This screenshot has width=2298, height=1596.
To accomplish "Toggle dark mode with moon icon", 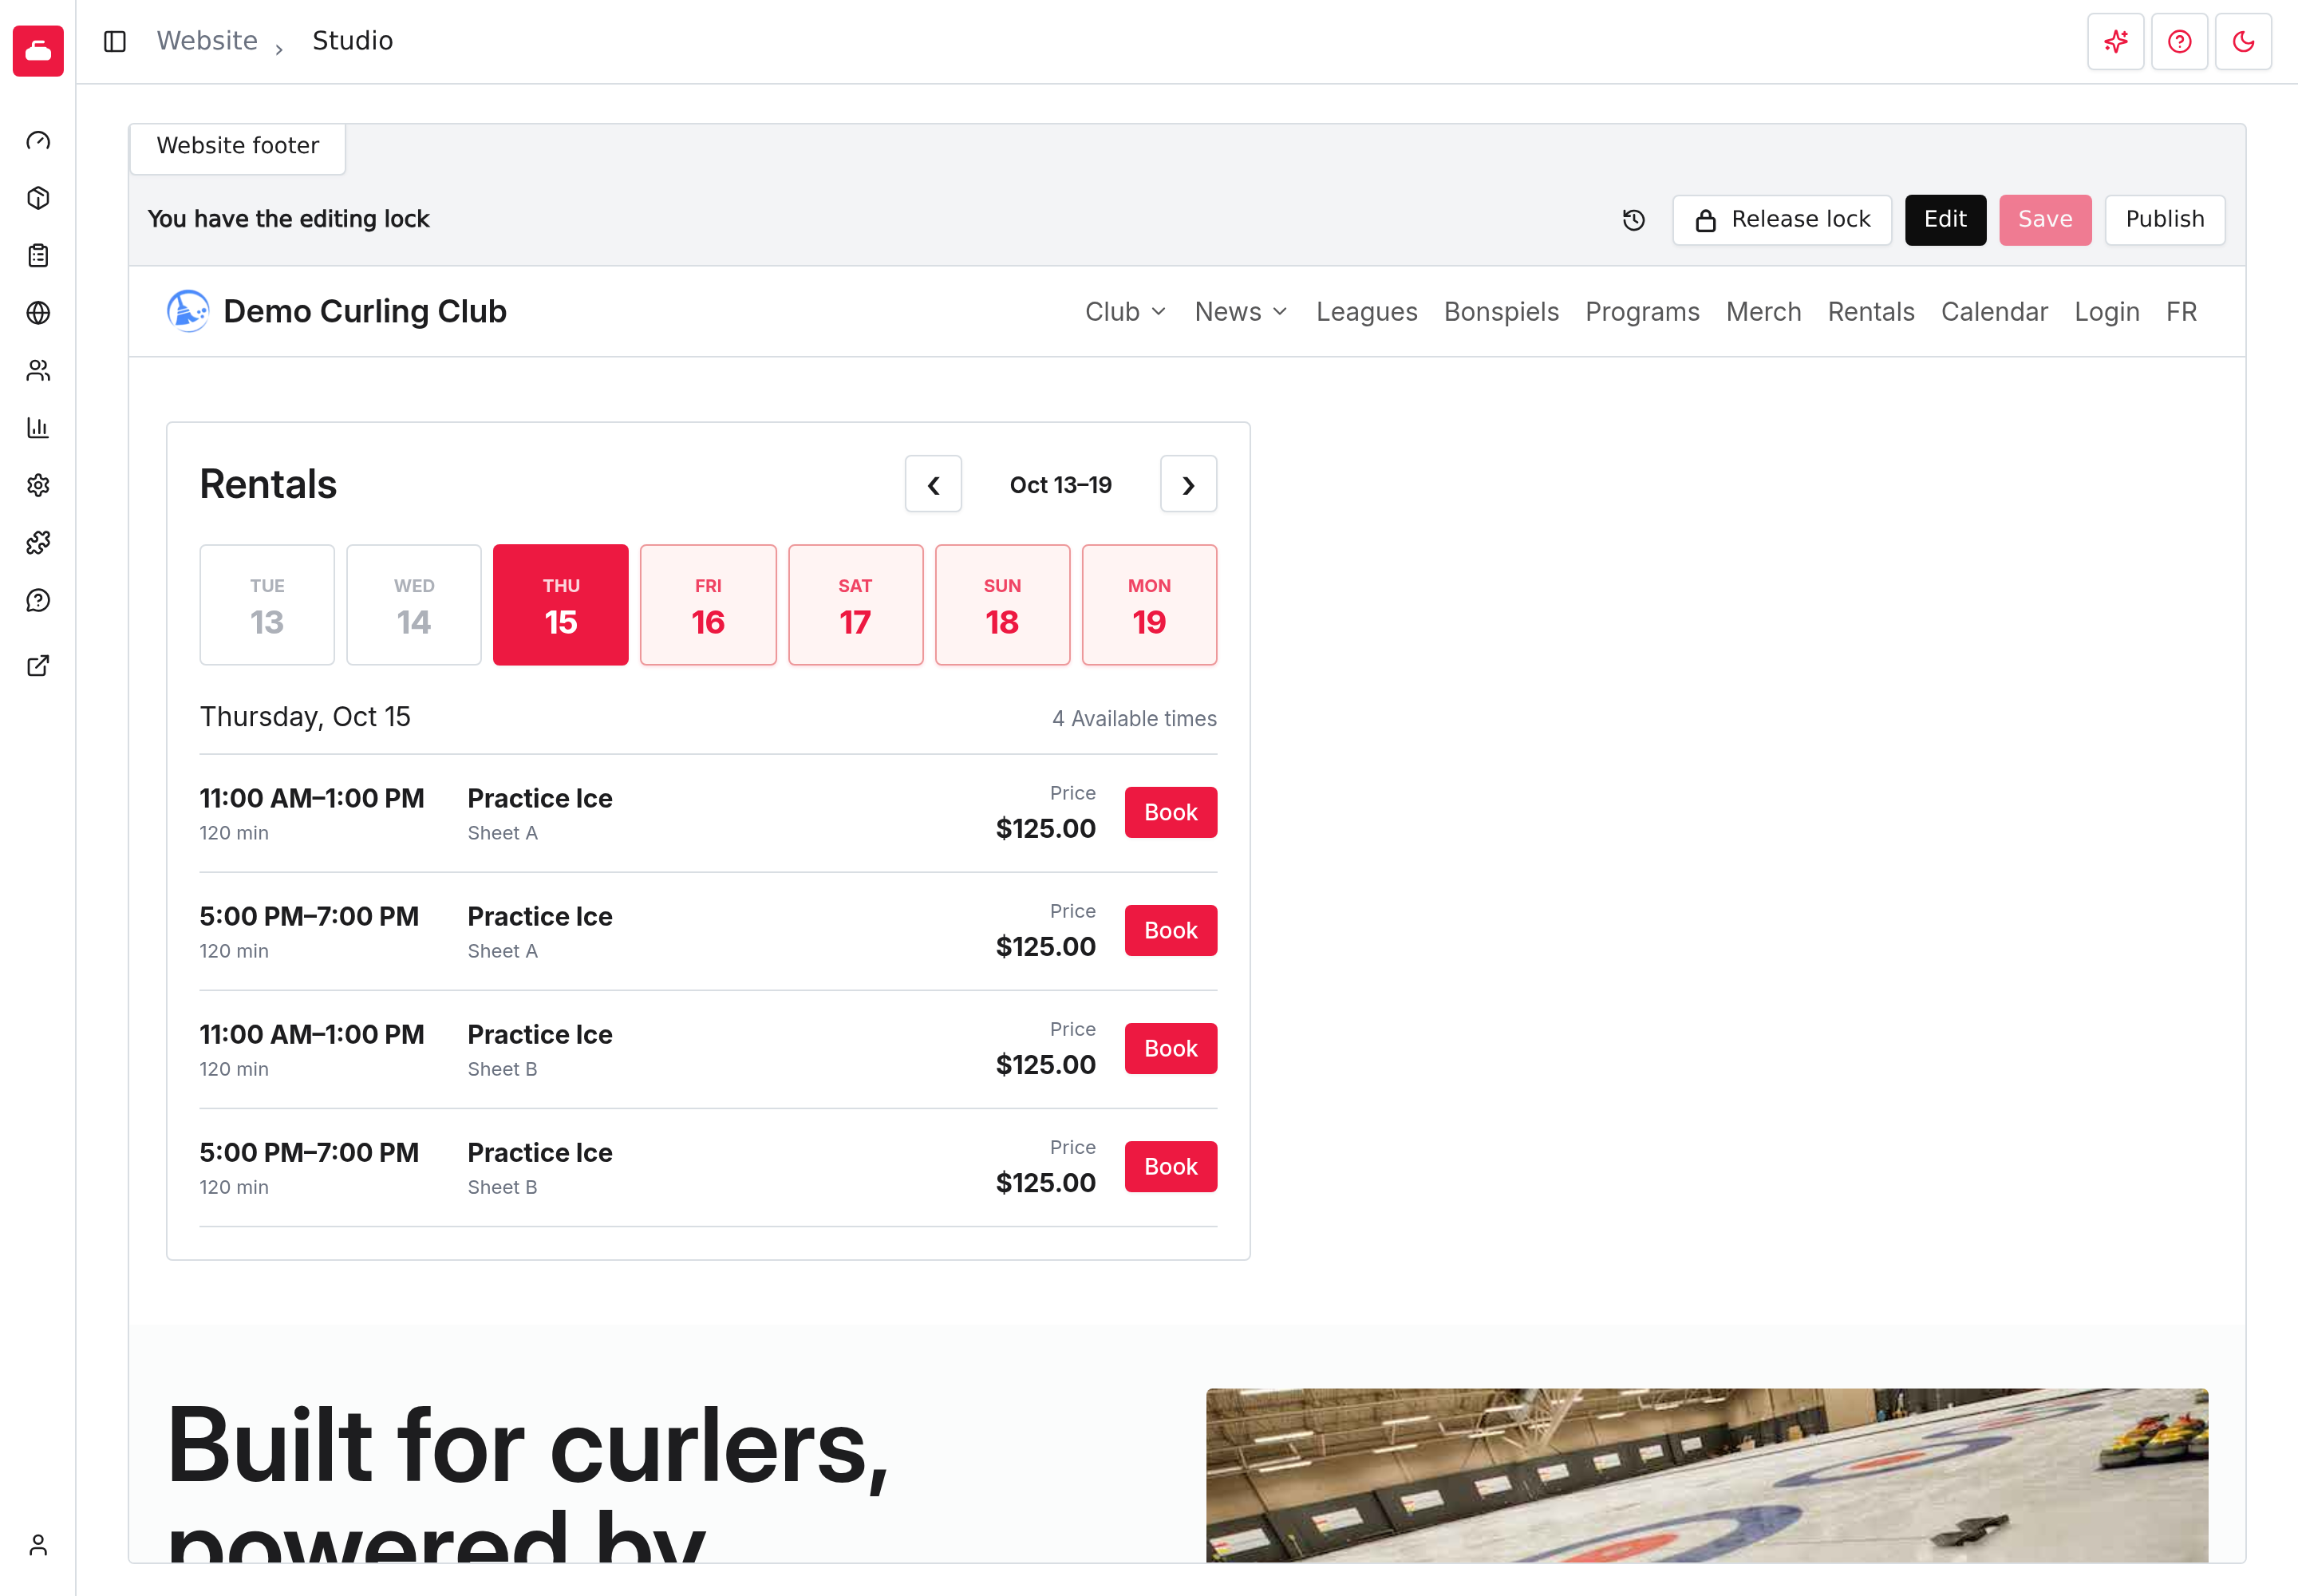I will coord(2244,41).
